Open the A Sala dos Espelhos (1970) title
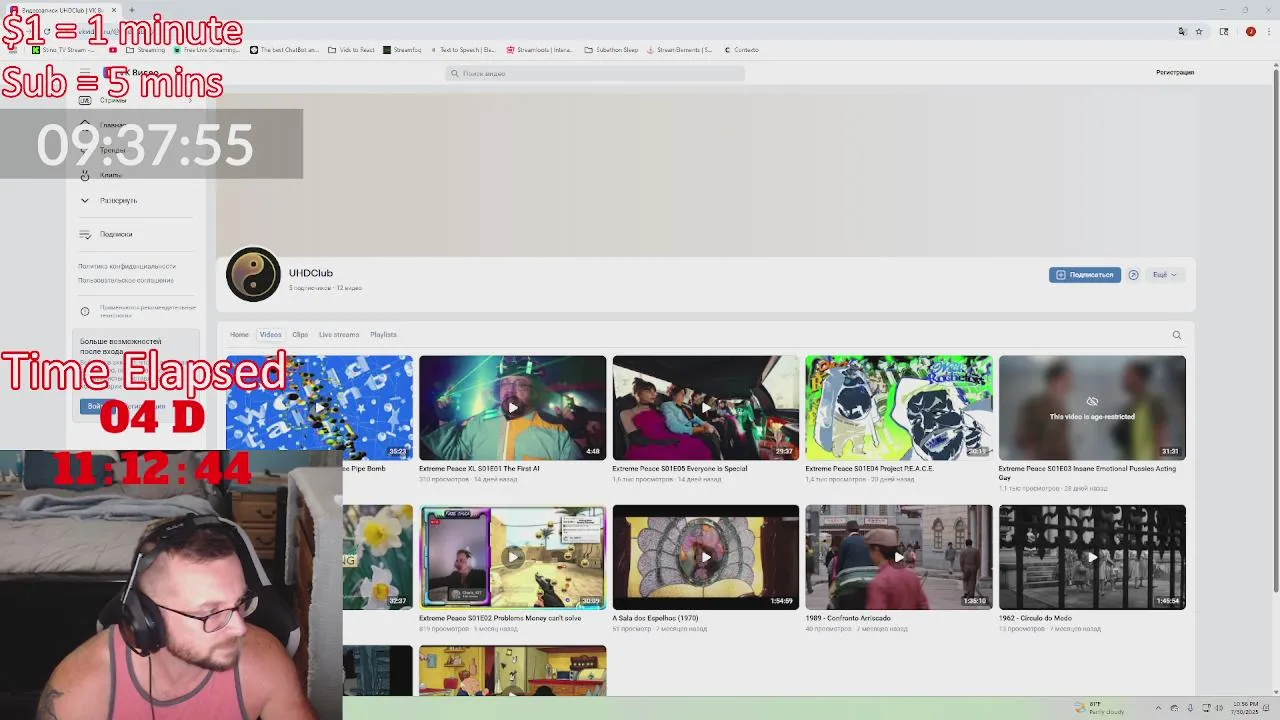Image resolution: width=1280 pixels, height=720 pixels. tap(655, 618)
